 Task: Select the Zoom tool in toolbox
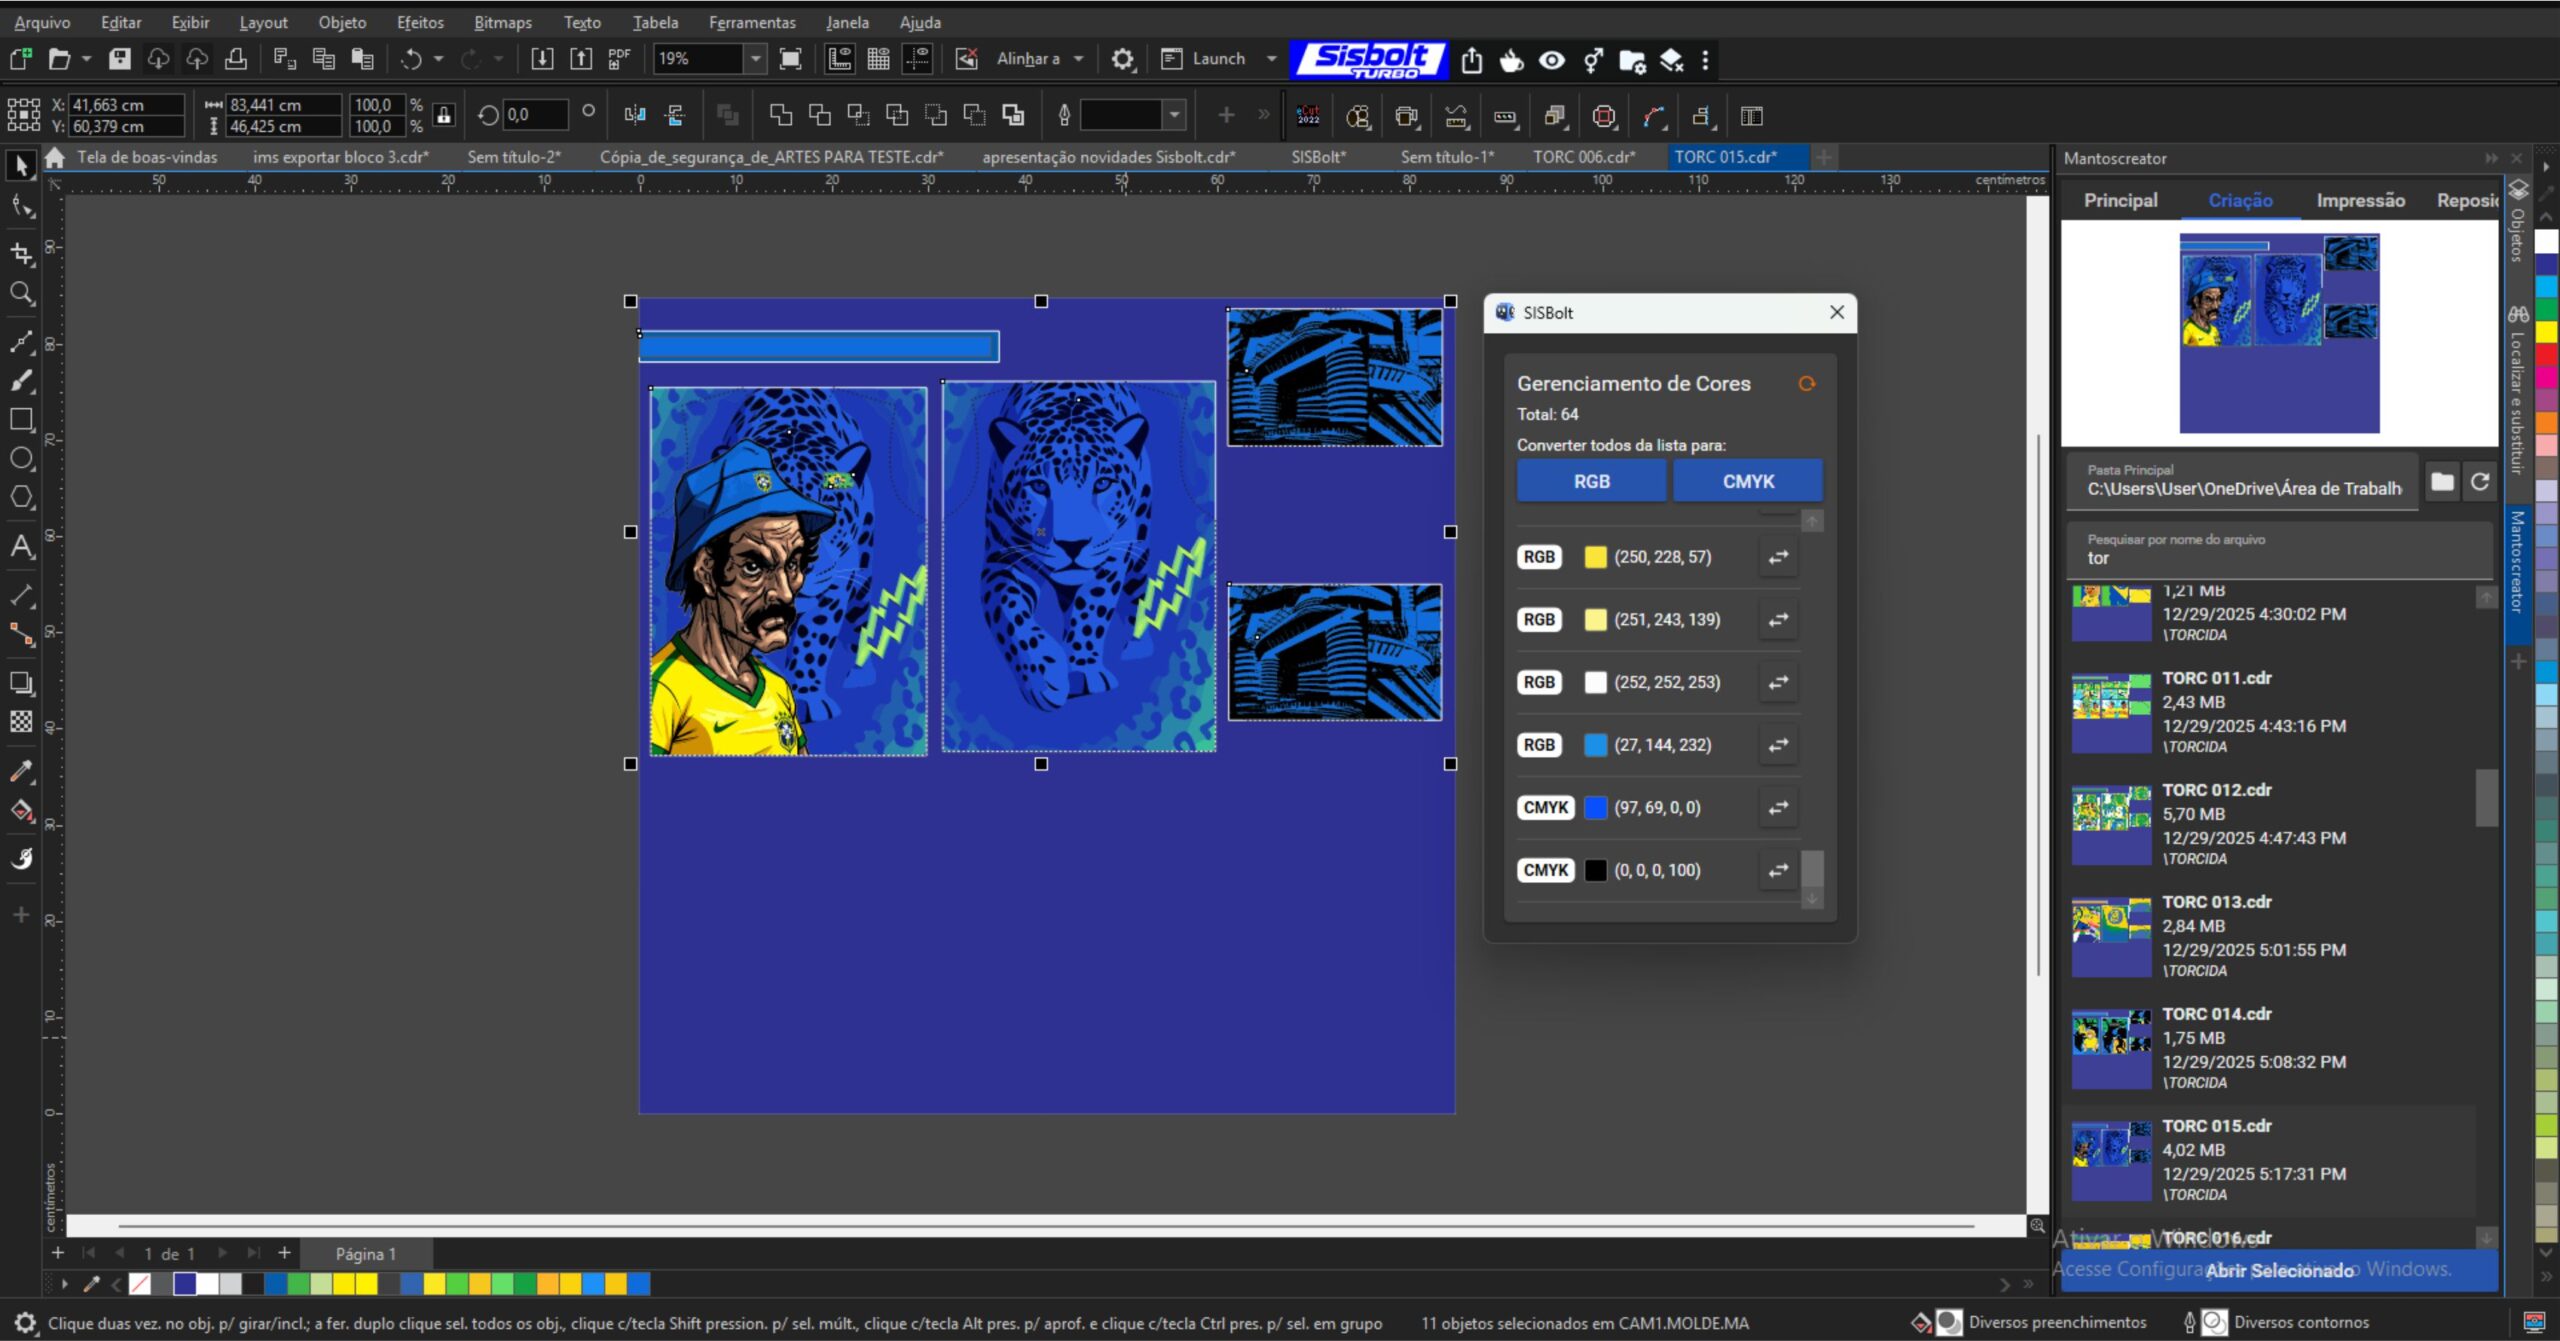point(21,293)
